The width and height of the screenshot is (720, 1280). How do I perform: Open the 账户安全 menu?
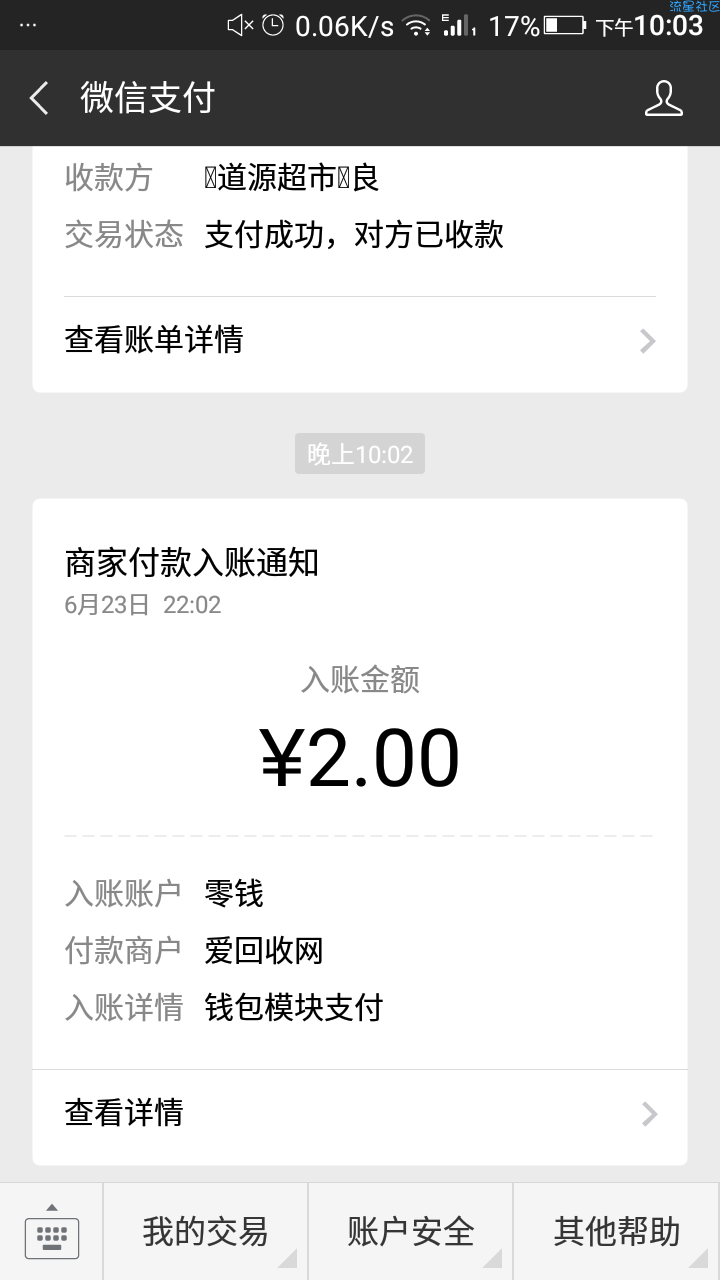pos(410,1232)
